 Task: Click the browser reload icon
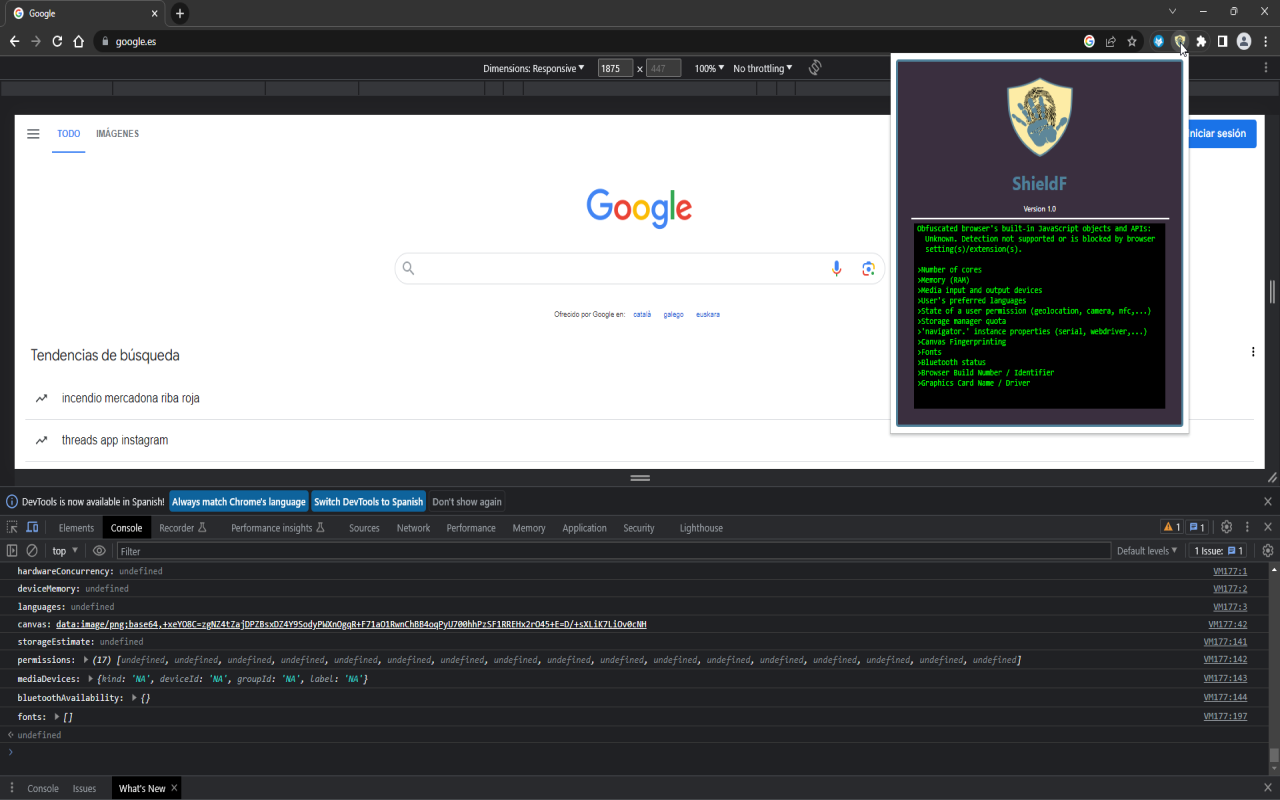[57, 41]
